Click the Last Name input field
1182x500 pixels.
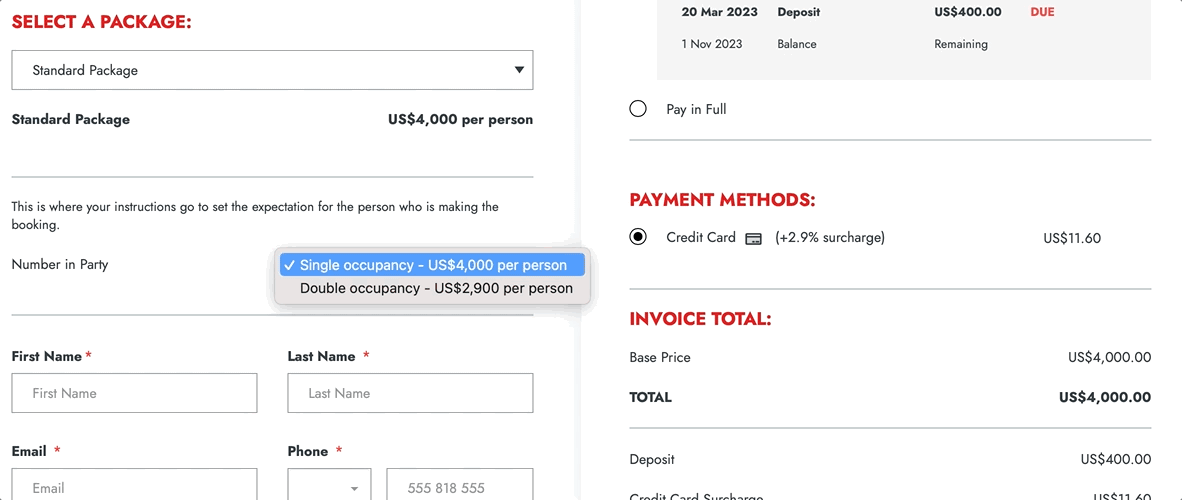[x=410, y=393]
